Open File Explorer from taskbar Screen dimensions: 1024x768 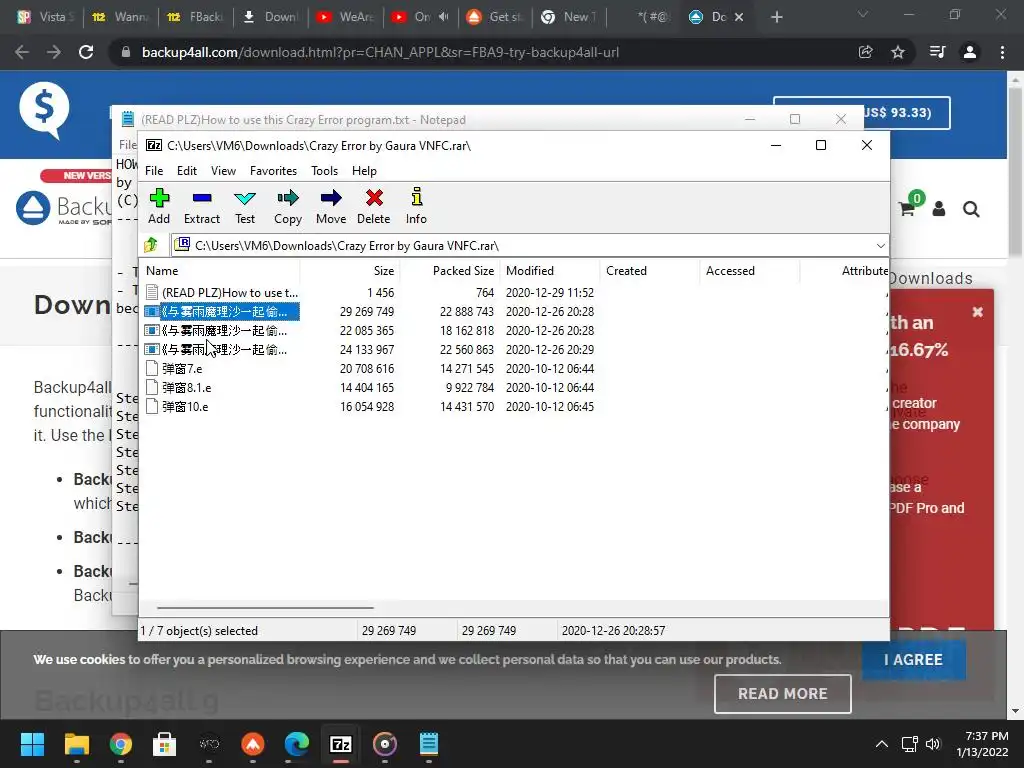pyautogui.click(x=76, y=744)
